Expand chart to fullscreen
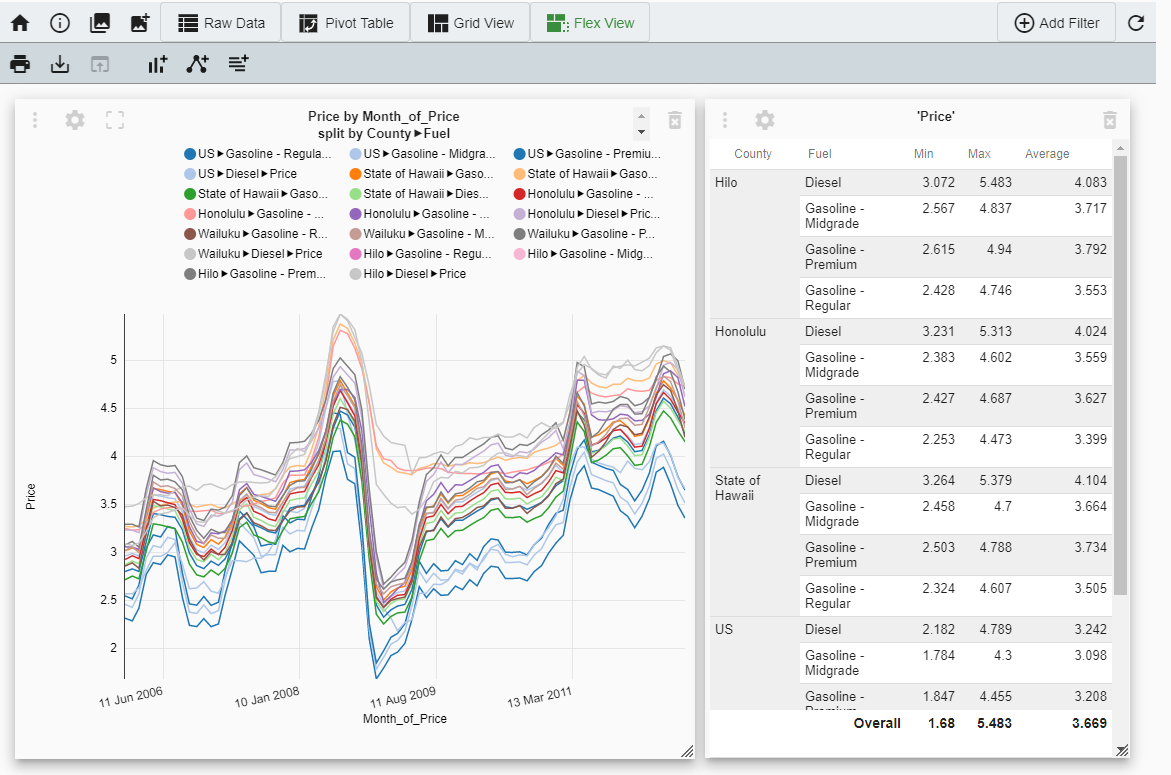This screenshot has width=1171, height=775. click(x=115, y=120)
